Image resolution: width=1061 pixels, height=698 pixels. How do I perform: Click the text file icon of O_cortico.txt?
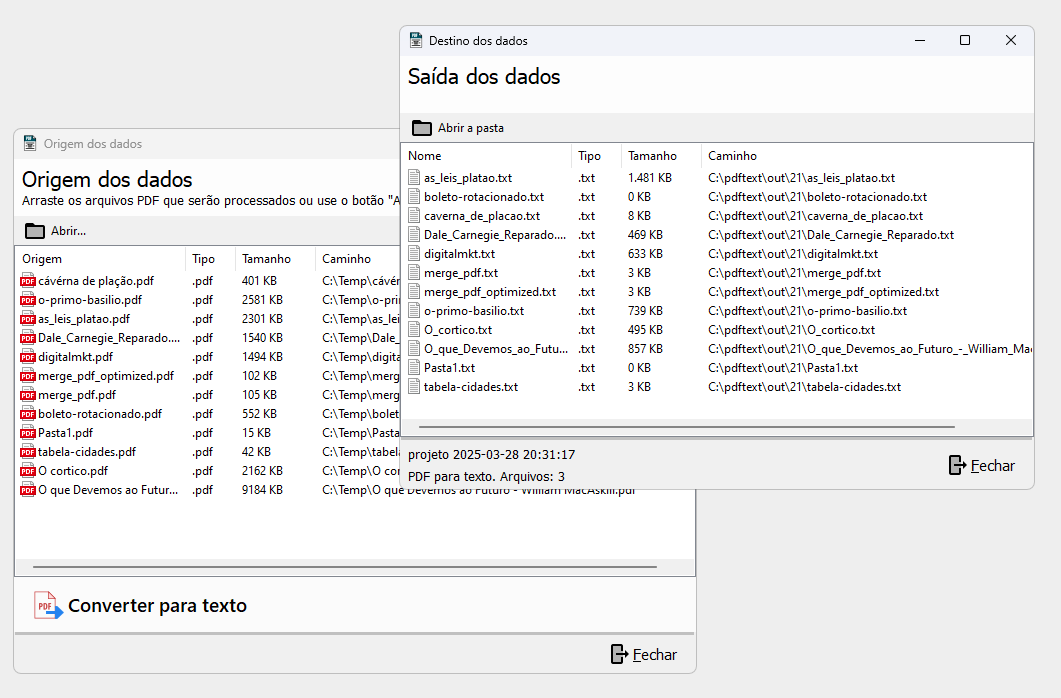tap(414, 330)
